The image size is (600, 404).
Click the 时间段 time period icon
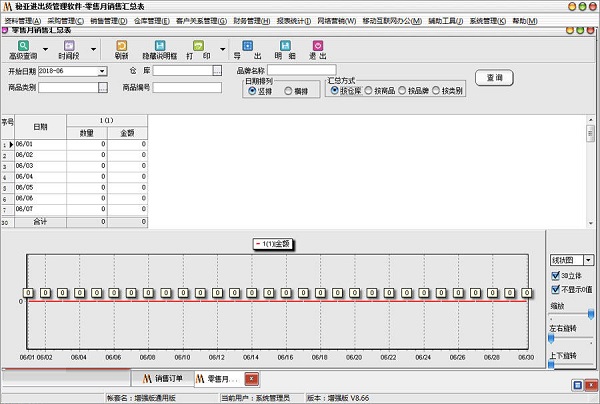tap(69, 46)
